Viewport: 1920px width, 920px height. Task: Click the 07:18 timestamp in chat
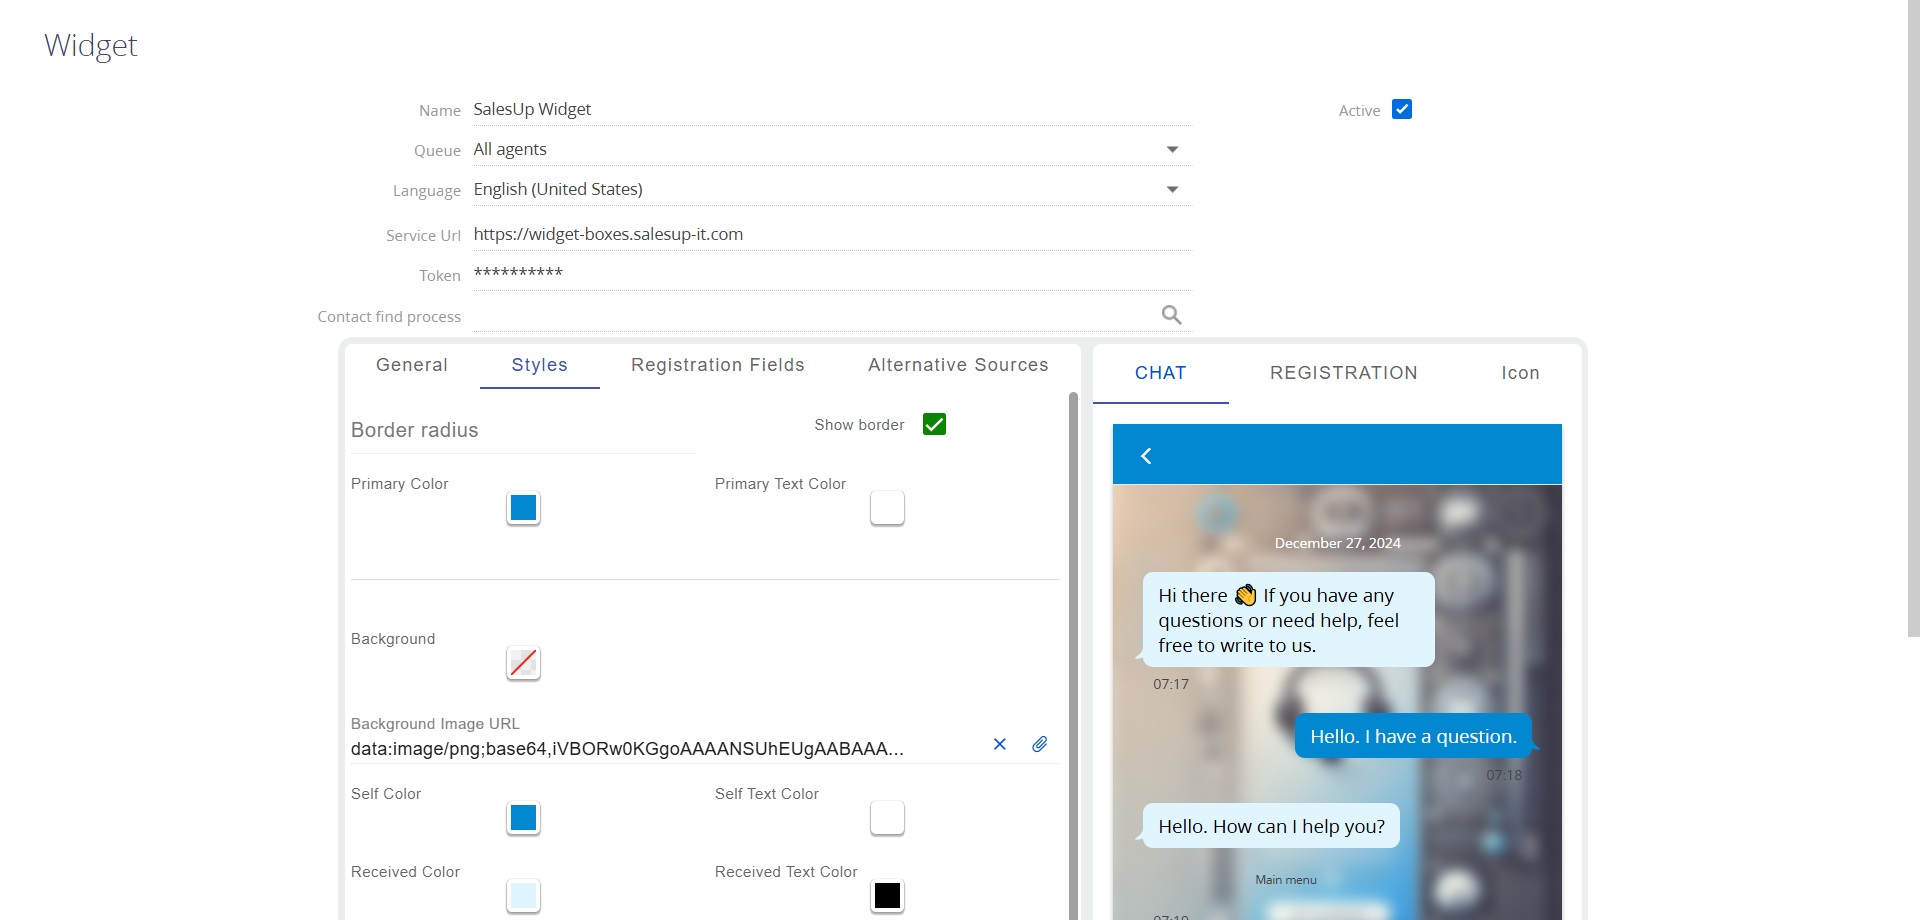click(x=1503, y=775)
